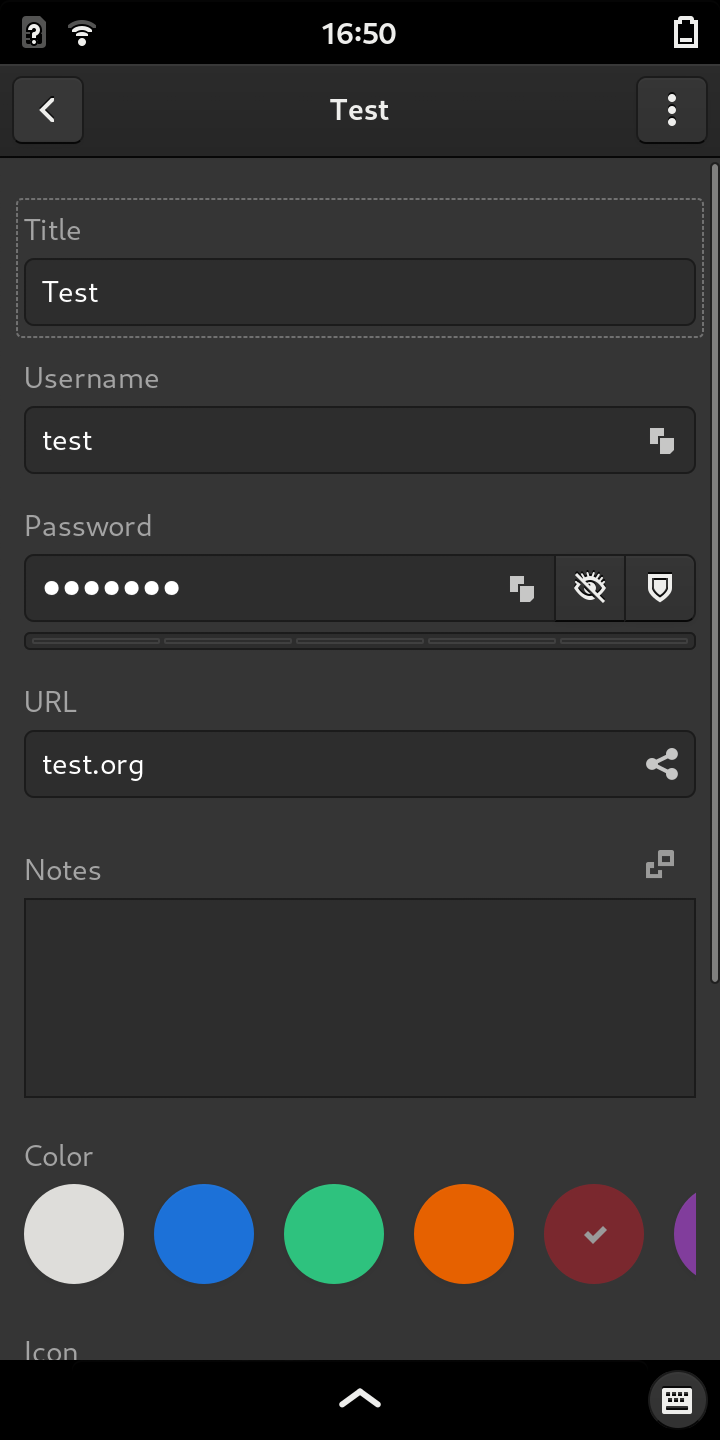Go back using the header back arrow

[x=48, y=110]
